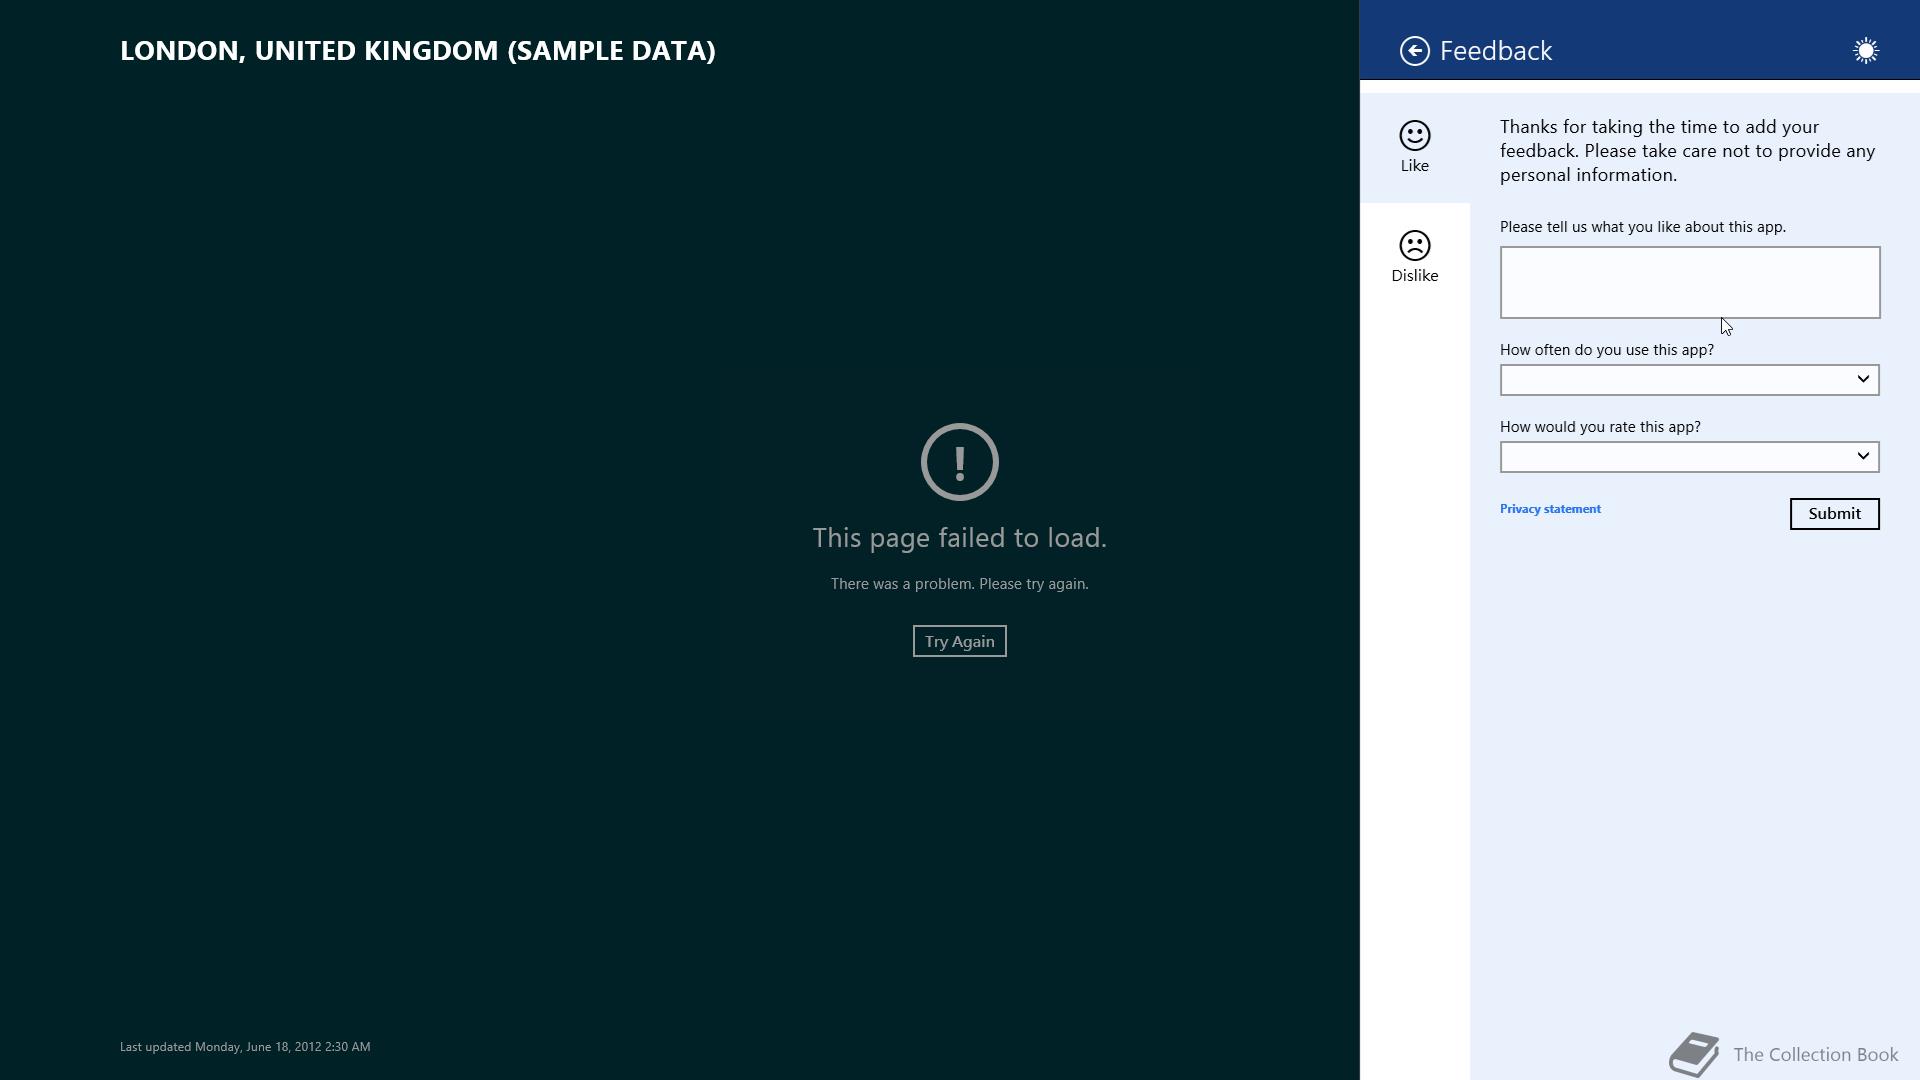
Task: Select the Like smiley face tab
Action: tap(1414, 148)
